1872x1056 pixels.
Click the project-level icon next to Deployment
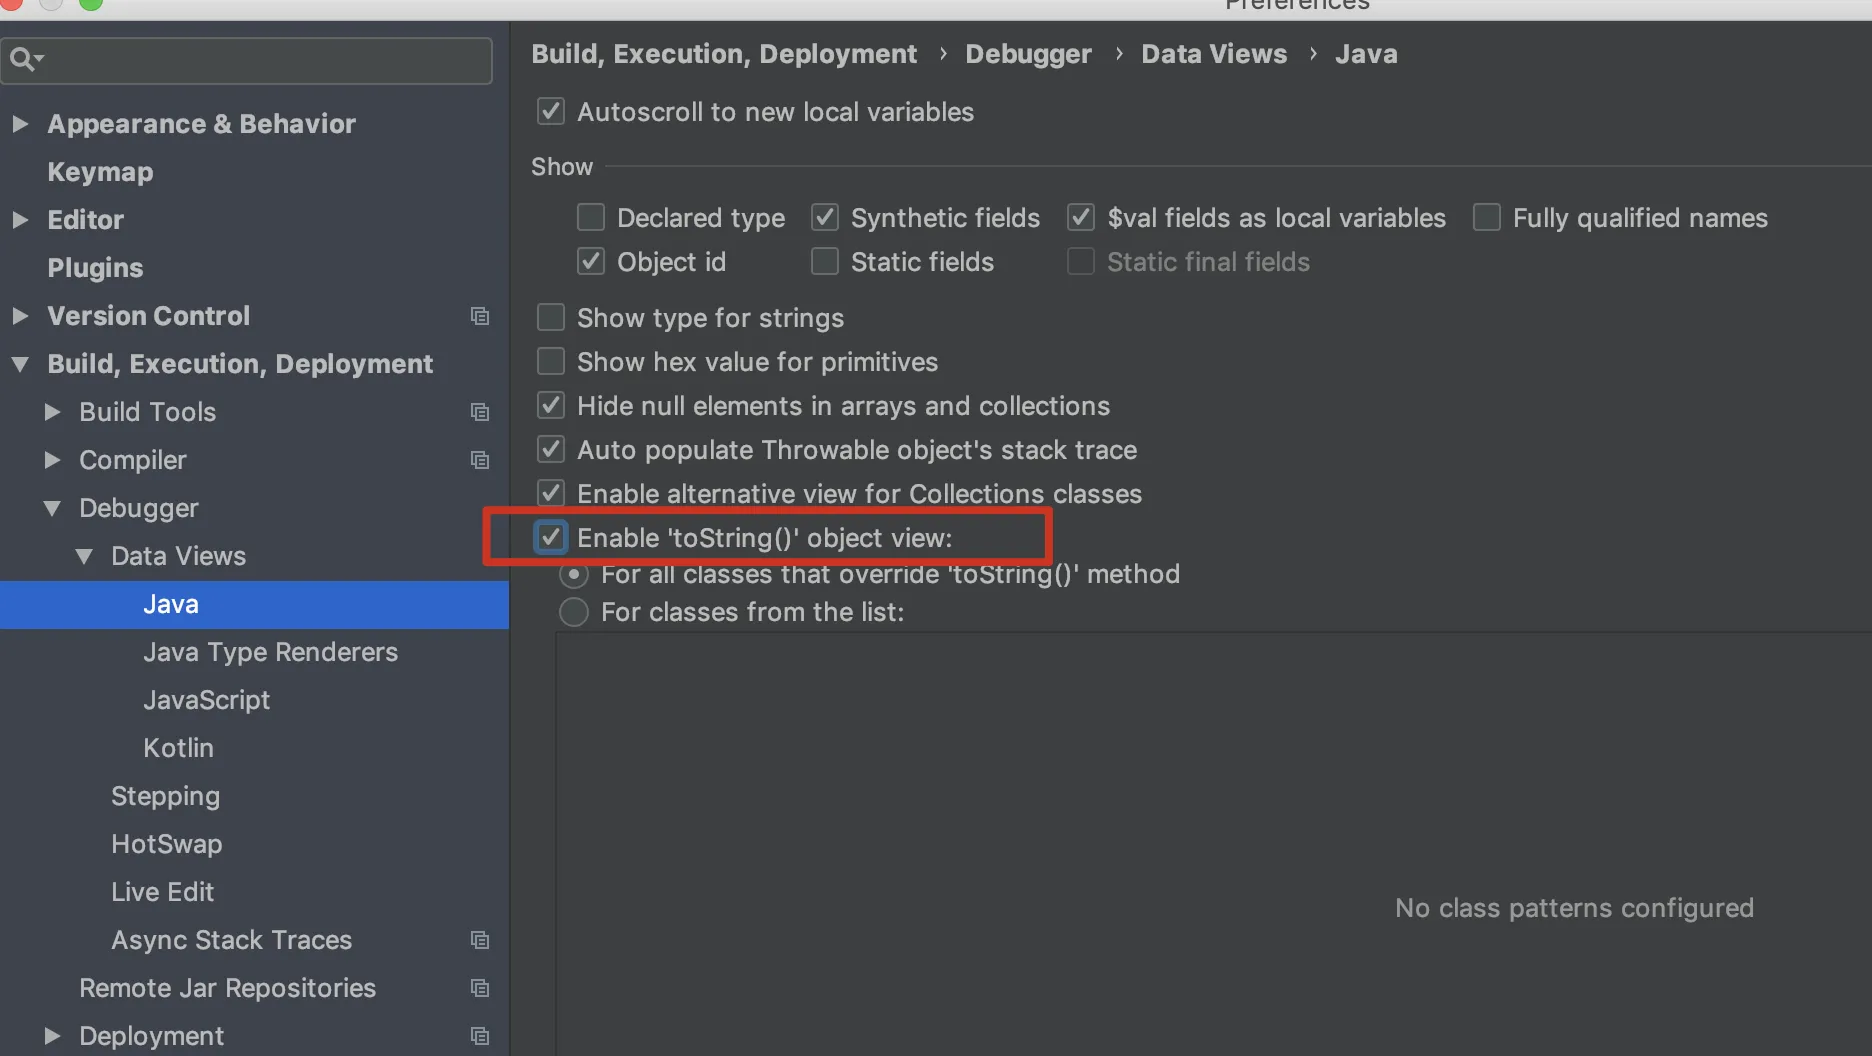click(480, 1036)
